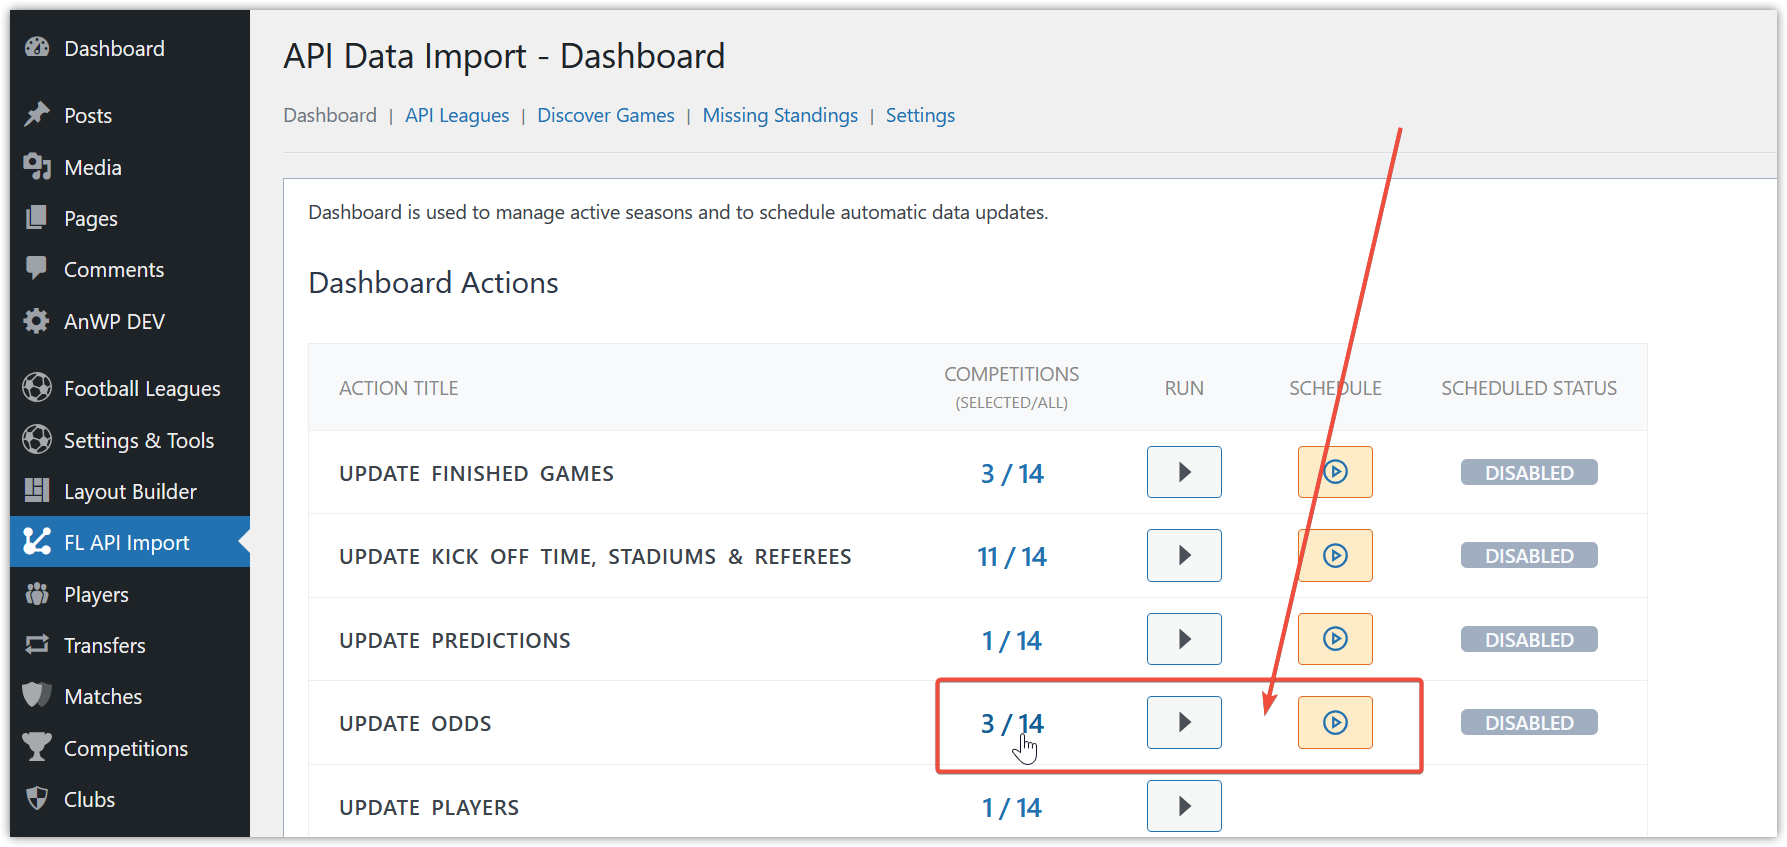Open Competitions menu item
The height and width of the screenshot is (847, 1787).
[130, 748]
